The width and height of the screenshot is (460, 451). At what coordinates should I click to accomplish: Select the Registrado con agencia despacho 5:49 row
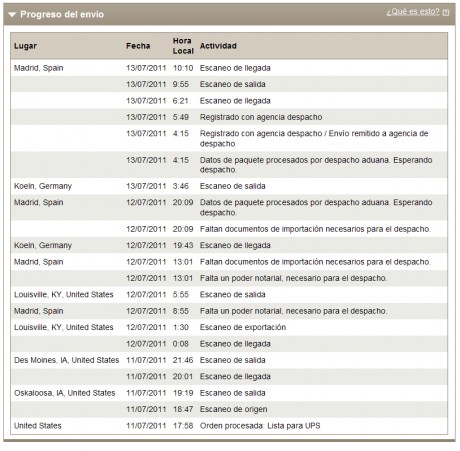(229, 117)
